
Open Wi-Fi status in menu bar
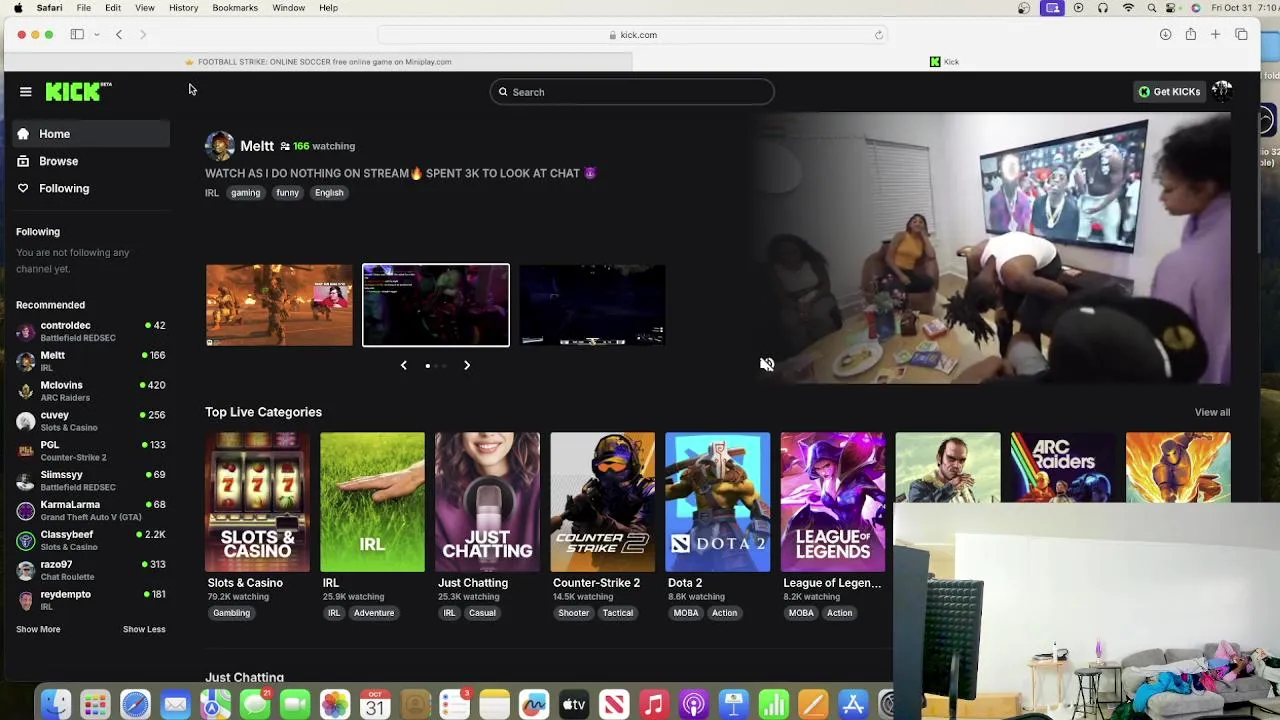click(1128, 8)
